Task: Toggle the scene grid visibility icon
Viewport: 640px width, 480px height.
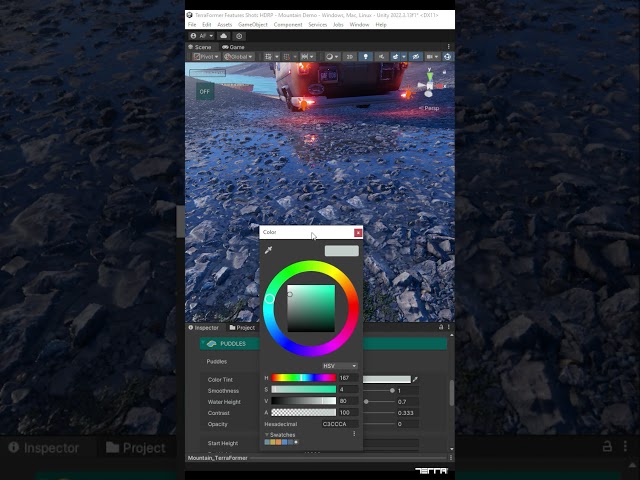Action: coord(269,57)
